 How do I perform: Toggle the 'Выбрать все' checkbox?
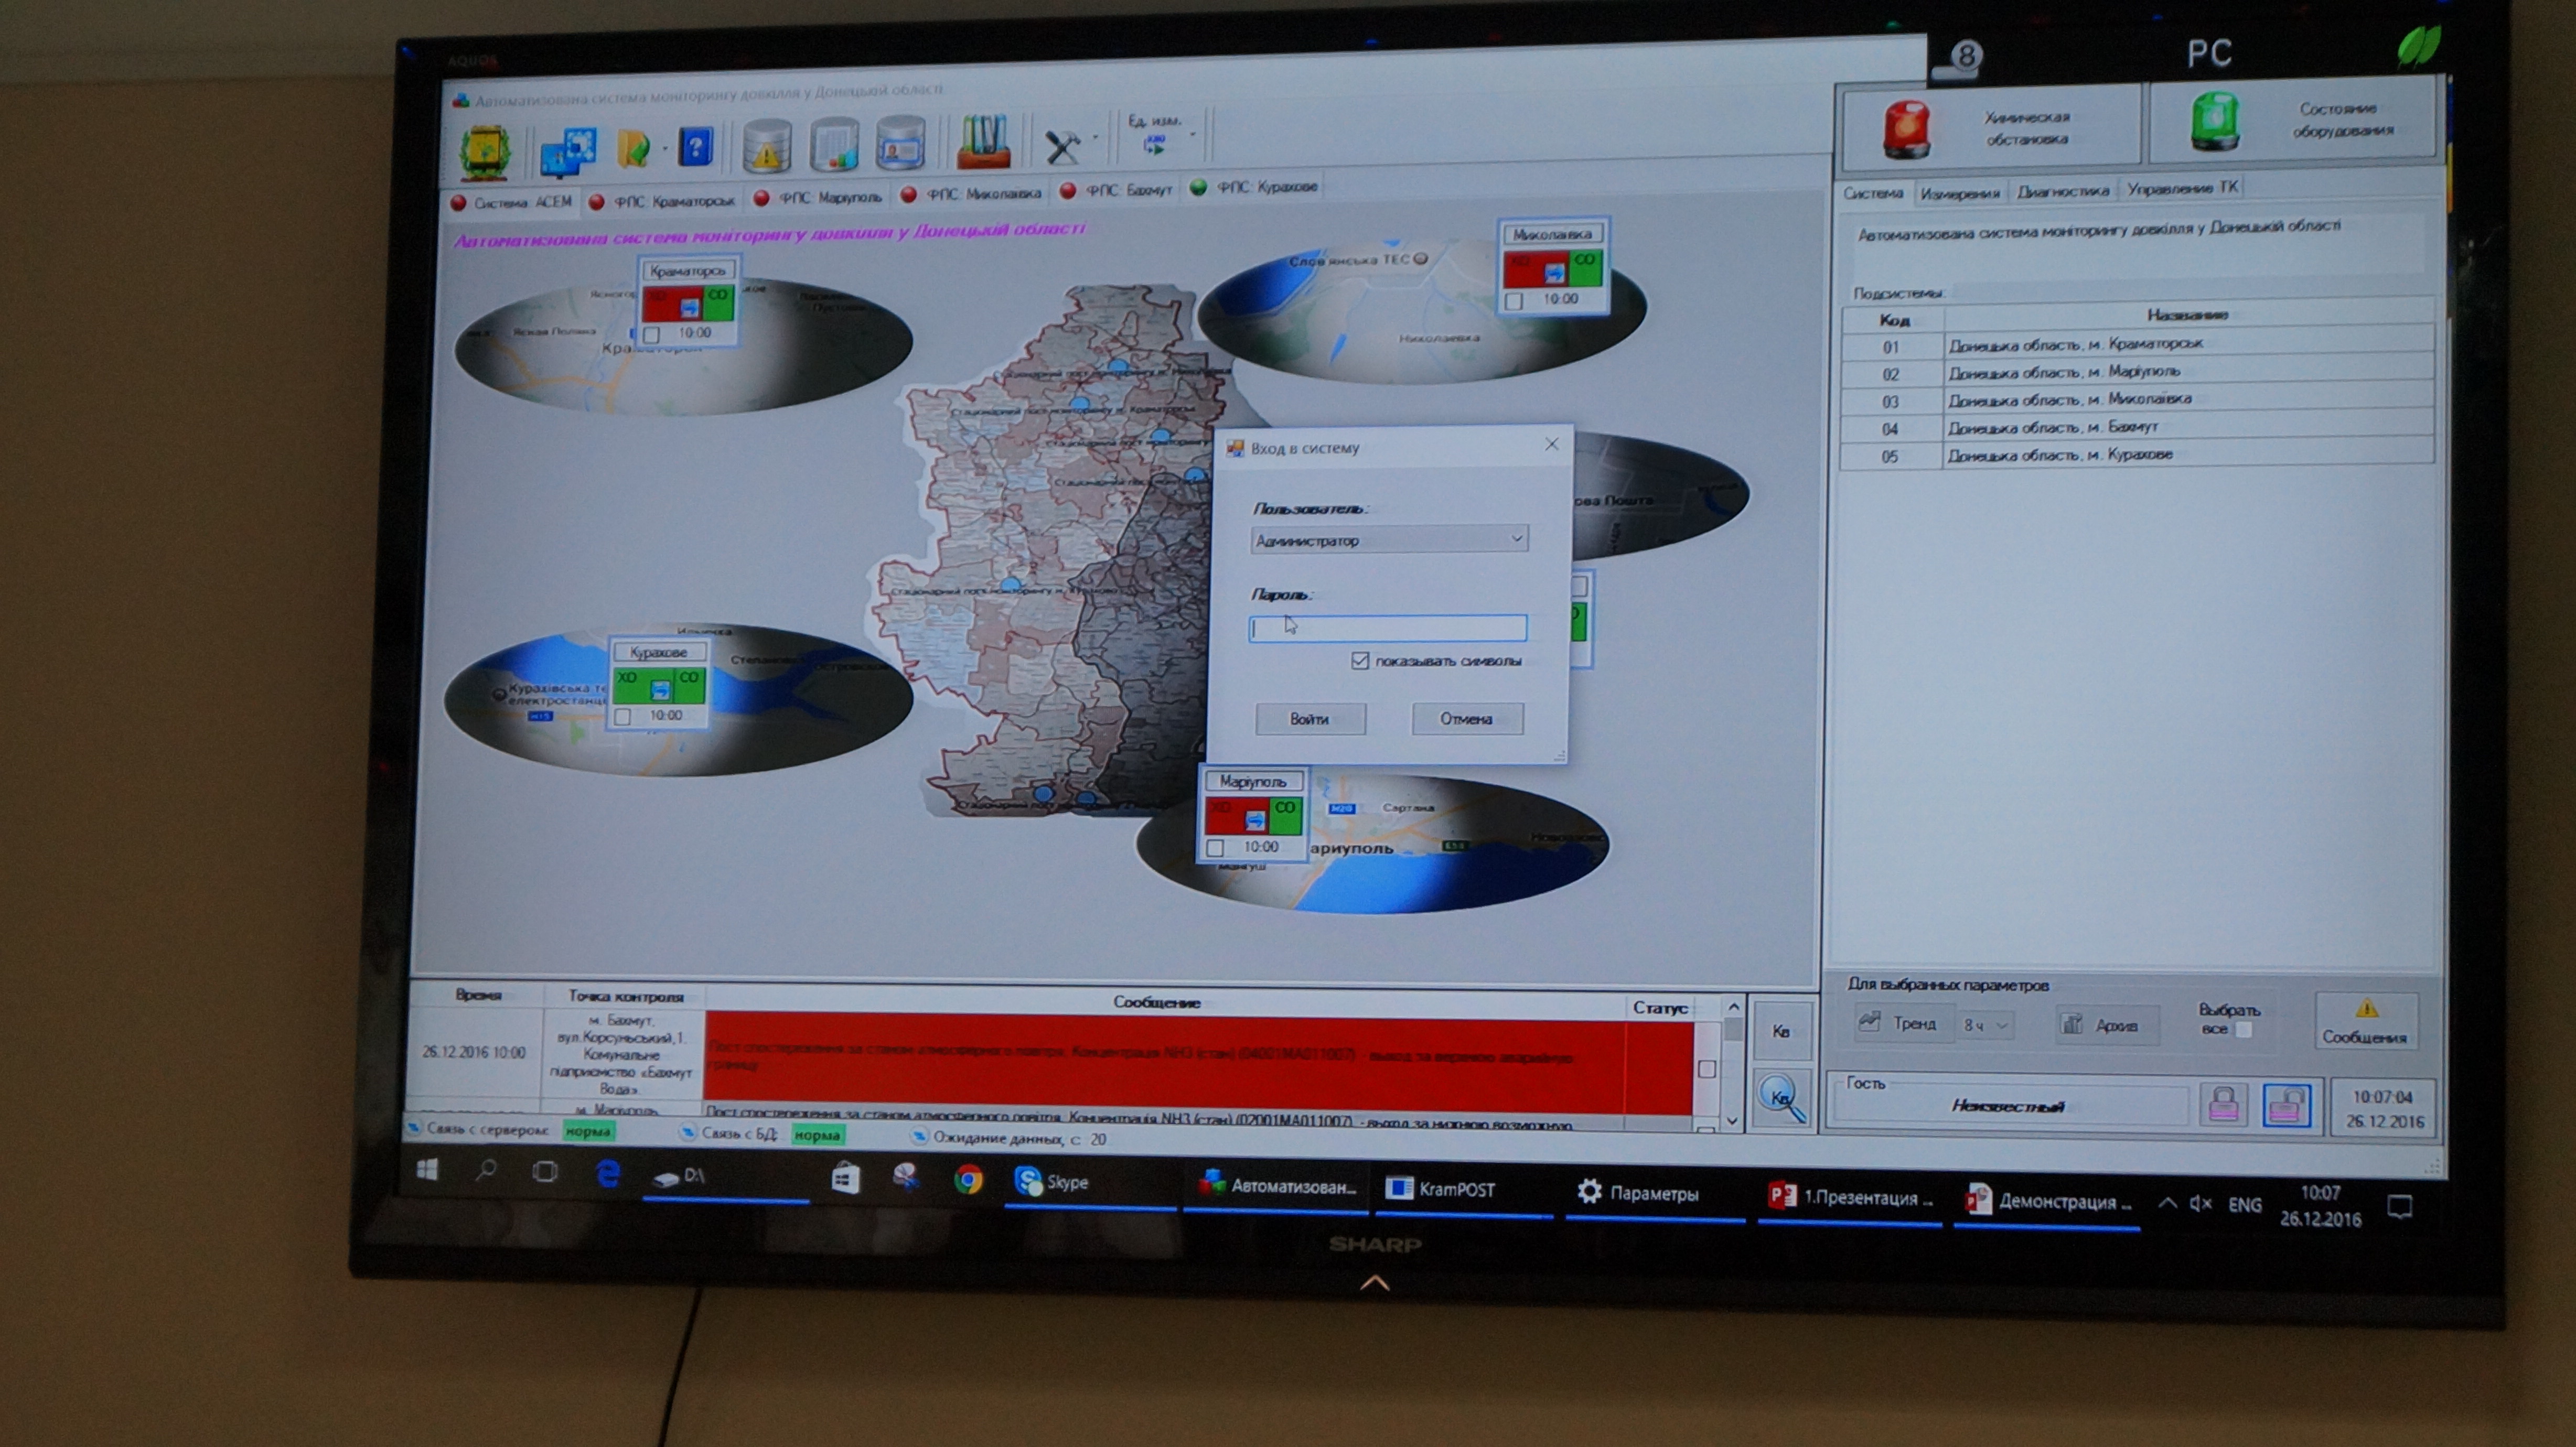[x=2244, y=1030]
